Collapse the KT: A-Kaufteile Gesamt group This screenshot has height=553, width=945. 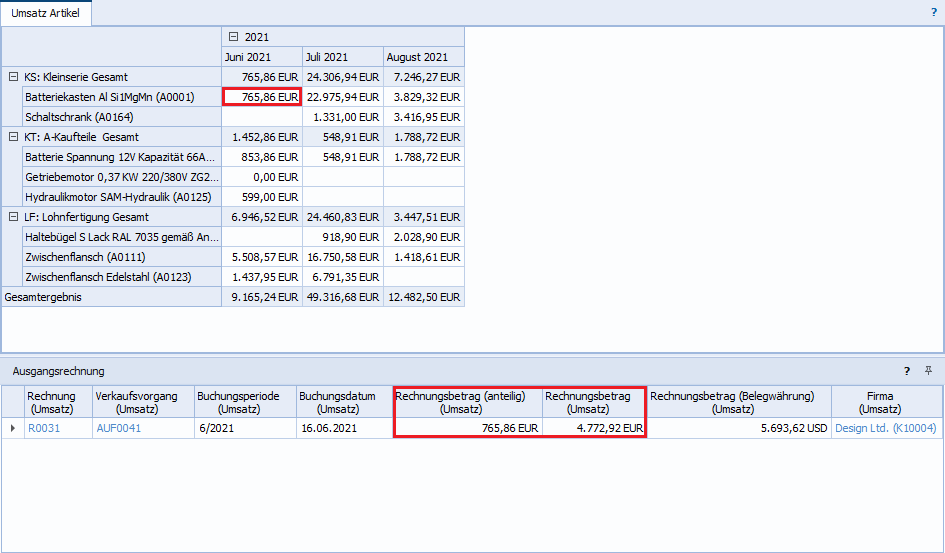click(x=13, y=137)
